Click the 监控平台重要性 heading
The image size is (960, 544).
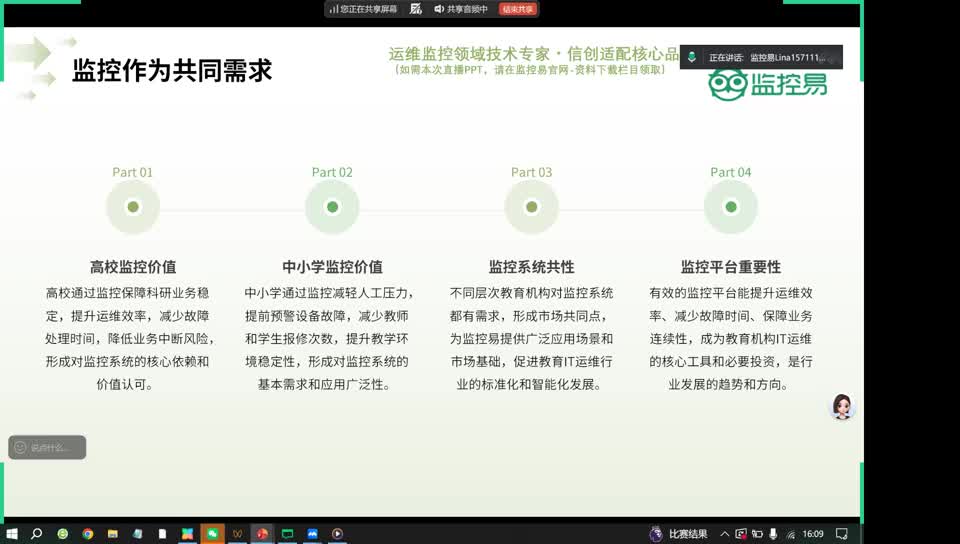tap(730, 267)
